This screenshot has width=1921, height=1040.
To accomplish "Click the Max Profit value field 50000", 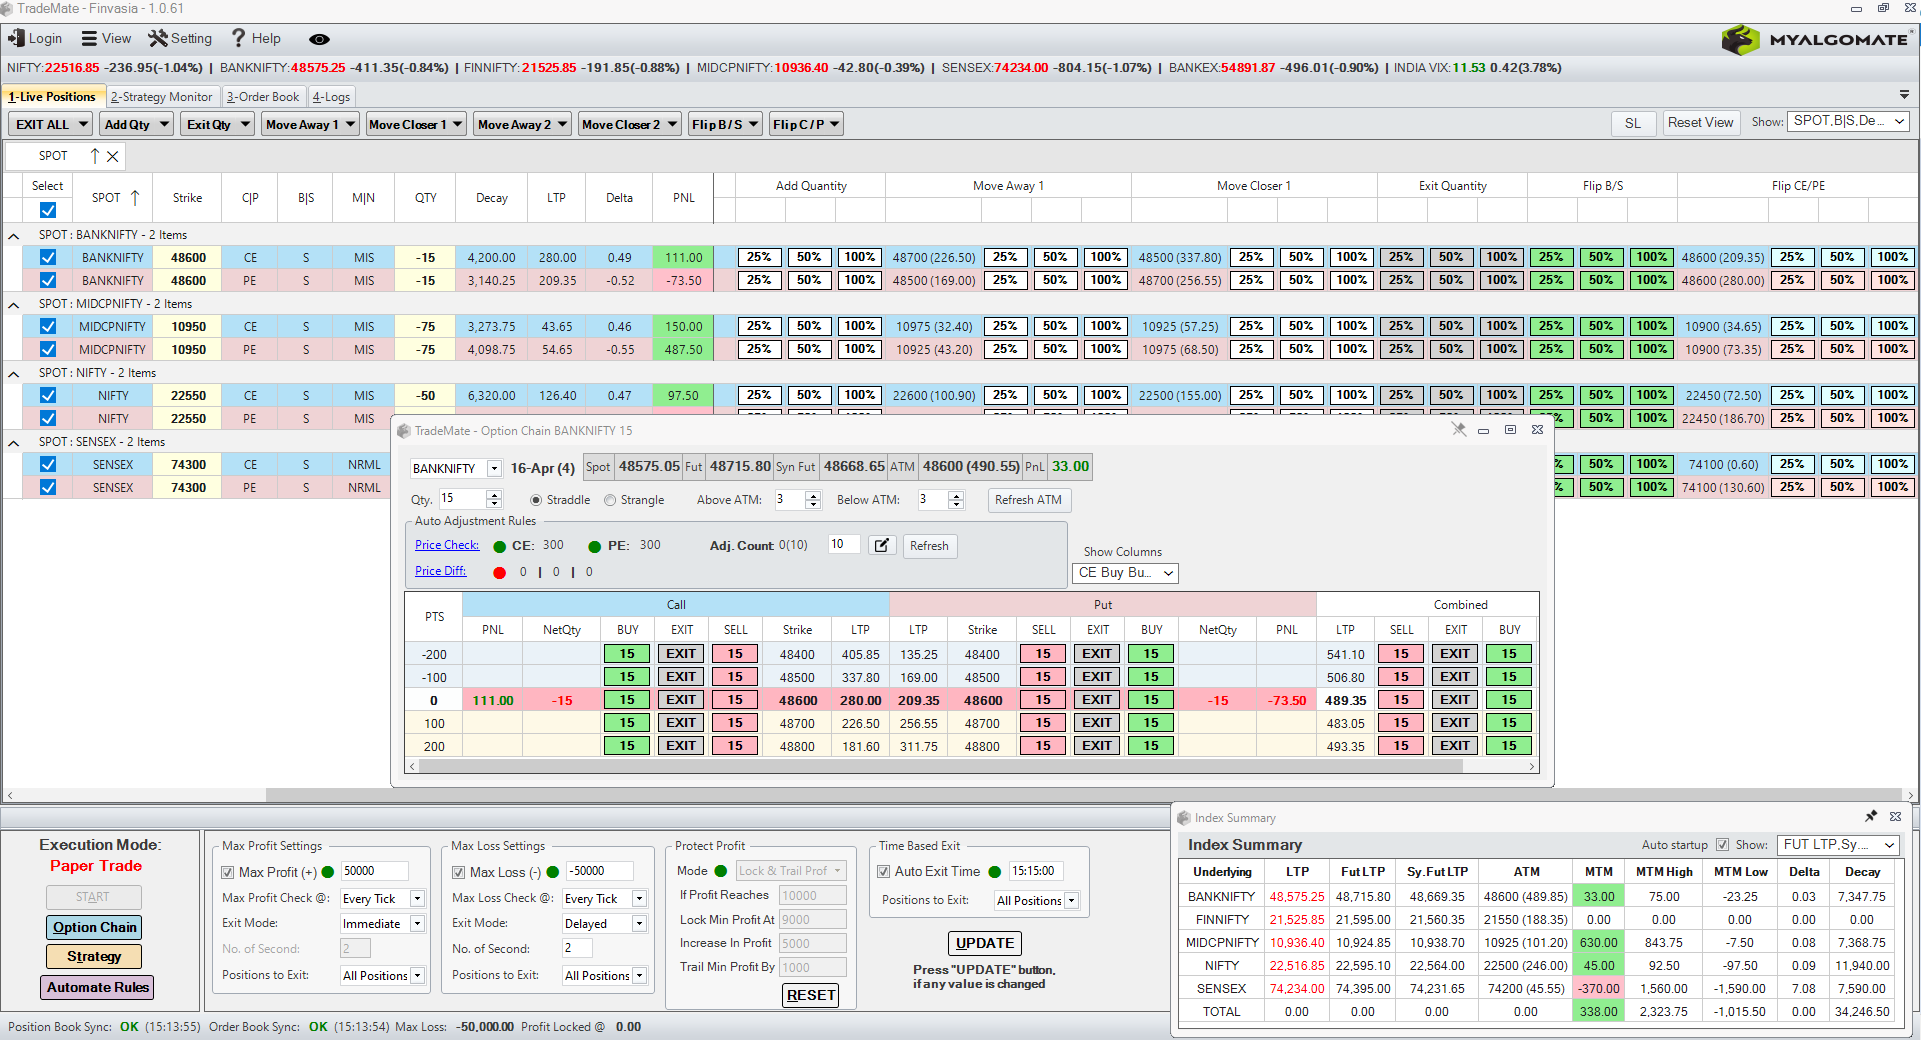I will pyautogui.click(x=375, y=871).
